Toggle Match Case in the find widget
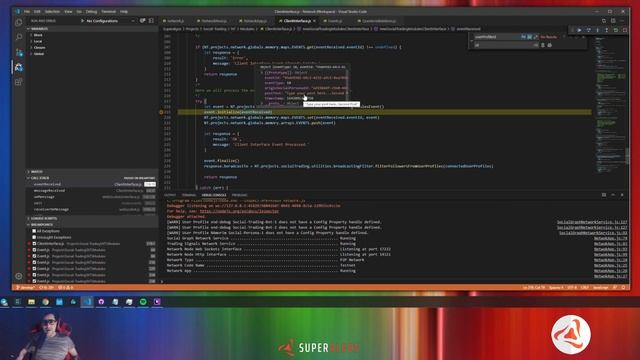Image resolution: width=640 pixels, height=360 pixels. [523, 37]
